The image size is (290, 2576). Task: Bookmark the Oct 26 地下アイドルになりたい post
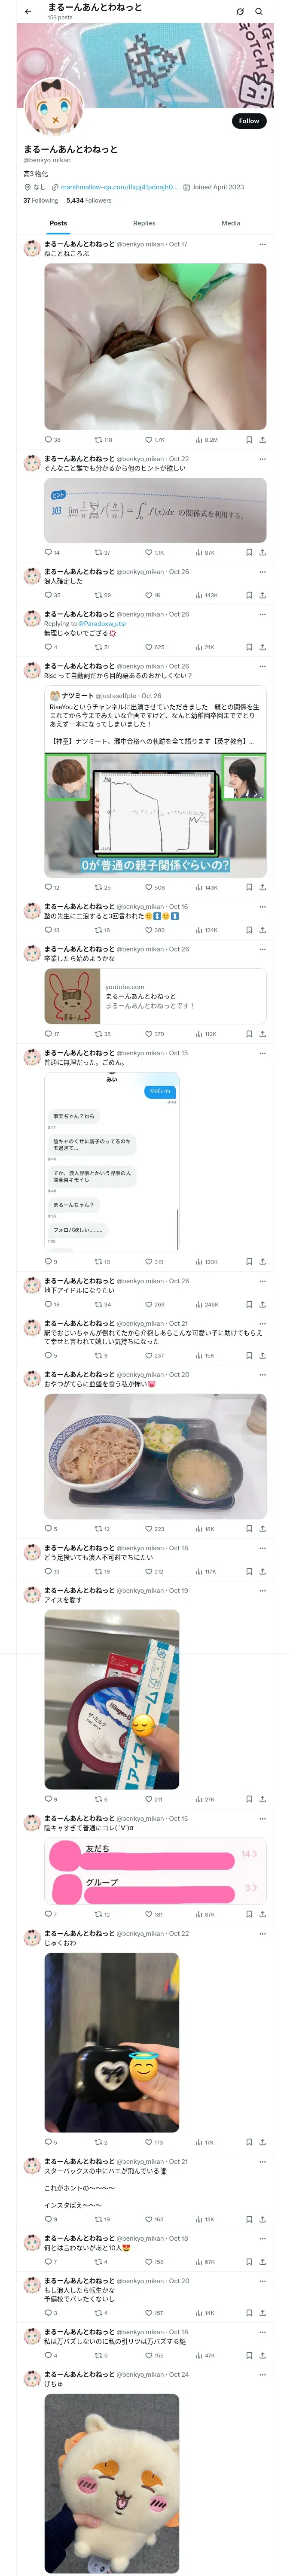pyautogui.click(x=249, y=1304)
